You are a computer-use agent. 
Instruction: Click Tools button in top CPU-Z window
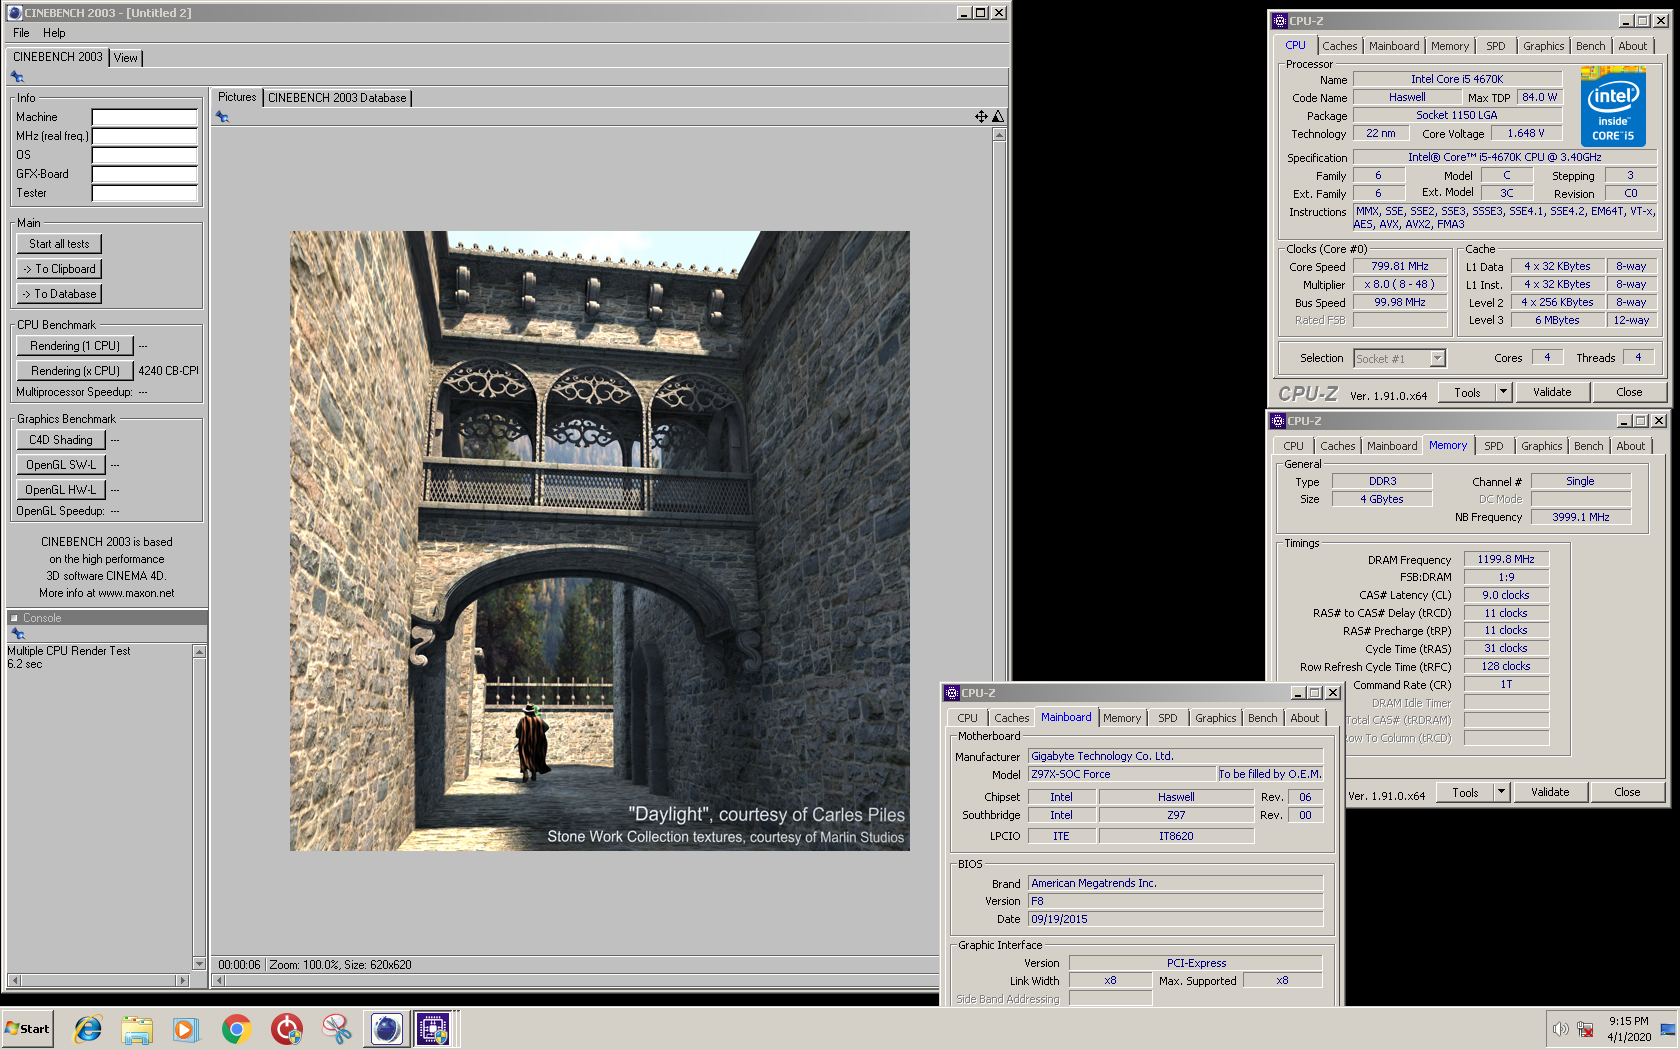pyautogui.click(x=1467, y=392)
